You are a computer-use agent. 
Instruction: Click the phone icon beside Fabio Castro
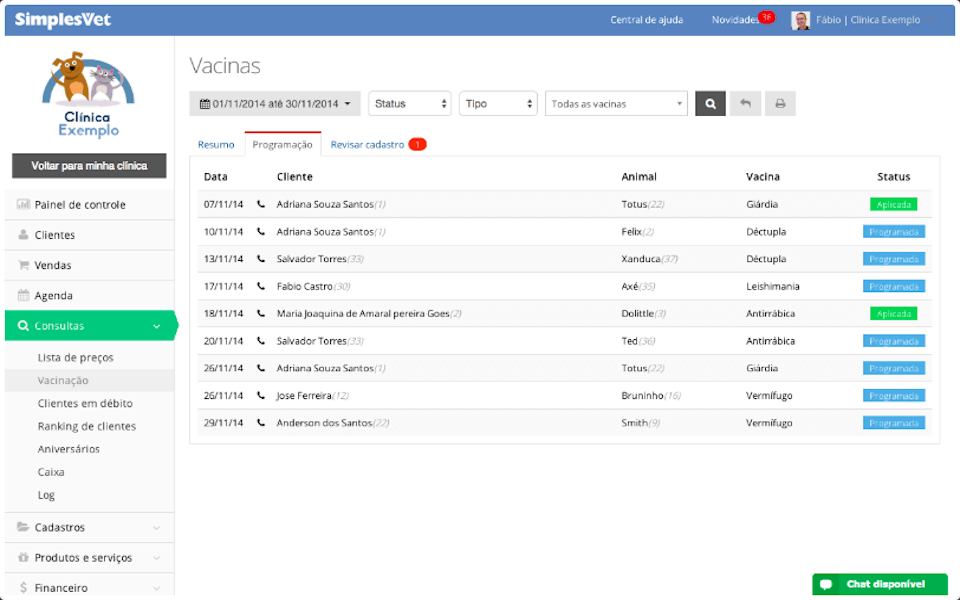pyautogui.click(x=262, y=286)
